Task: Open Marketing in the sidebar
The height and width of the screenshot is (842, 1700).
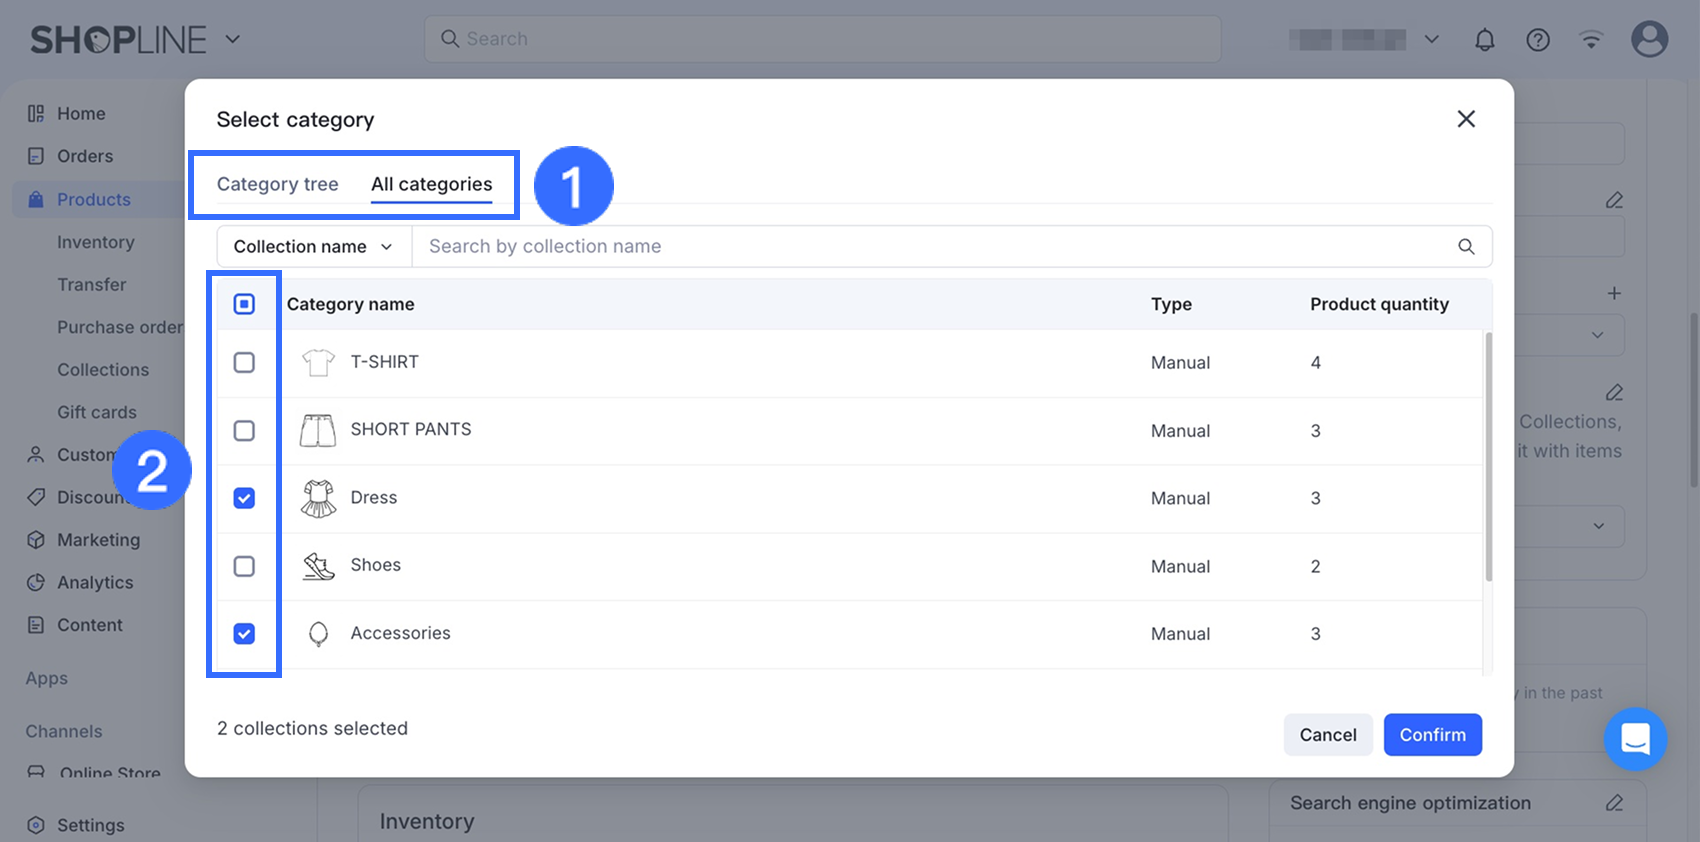Action: 98,540
